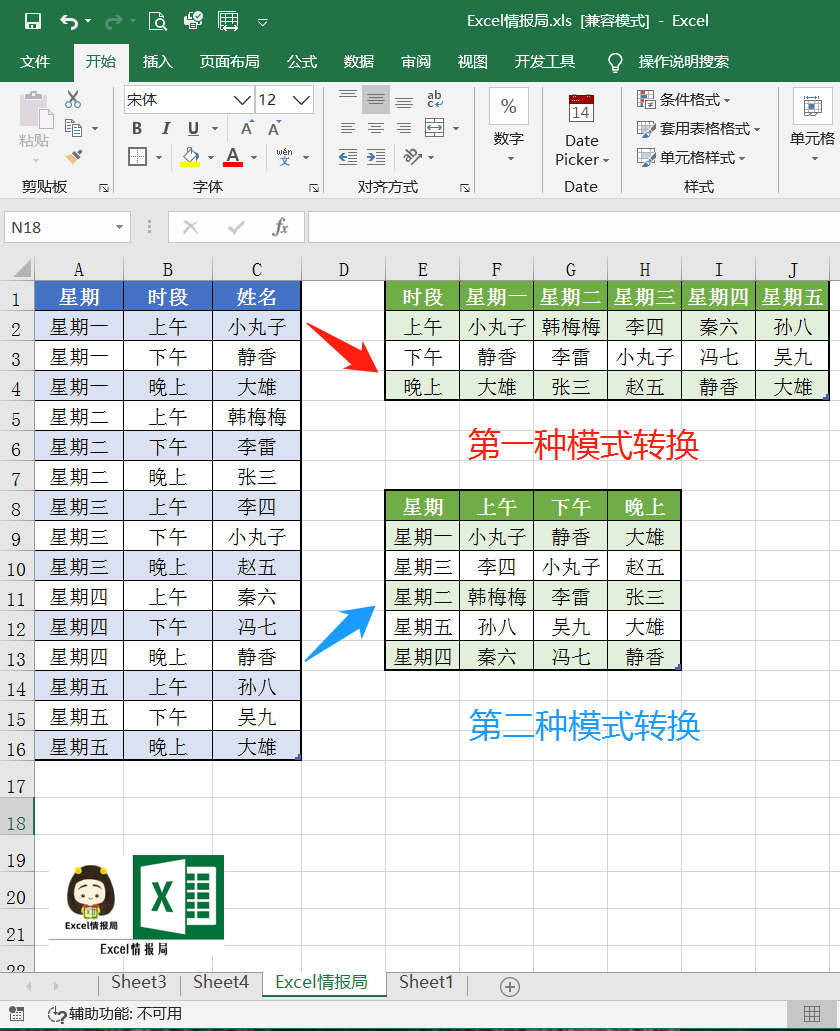This screenshot has width=840, height=1031.
Task: Click the Insert Function fx icon
Action: tap(281, 227)
